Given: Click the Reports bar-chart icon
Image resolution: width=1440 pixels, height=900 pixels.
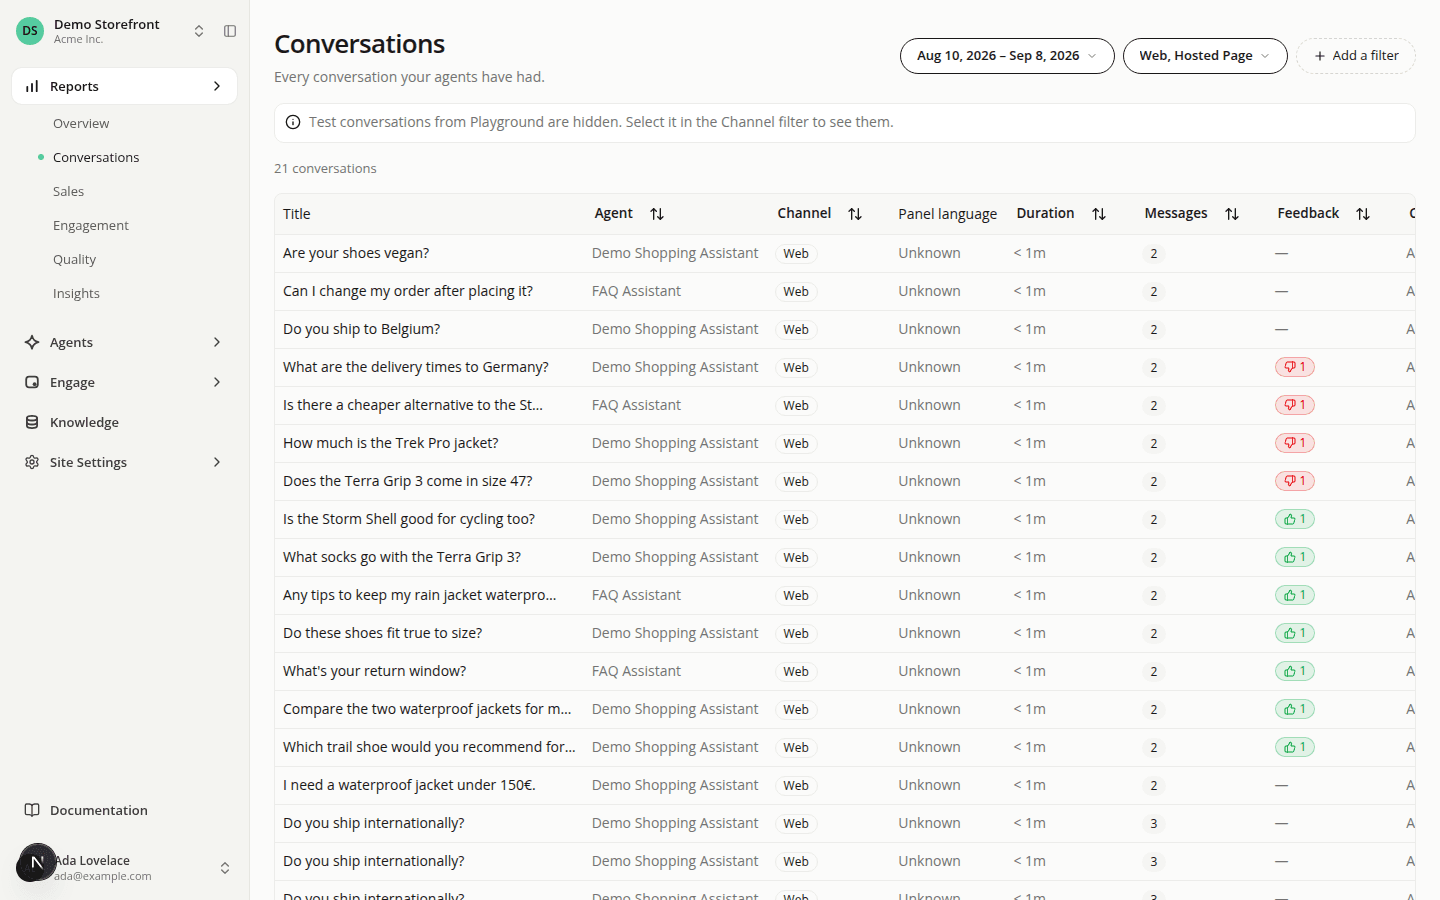Looking at the screenshot, I should [x=32, y=86].
